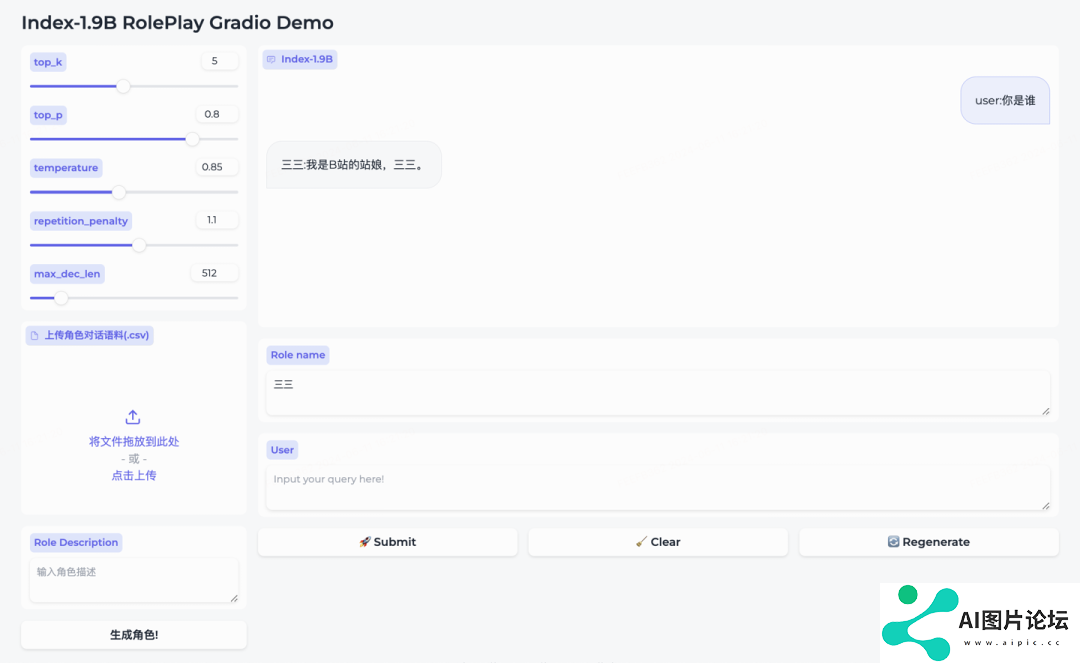Viewport: 1080px width, 663px height.
Task: Click the max_dec_len slider handle
Action: pos(61,298)
